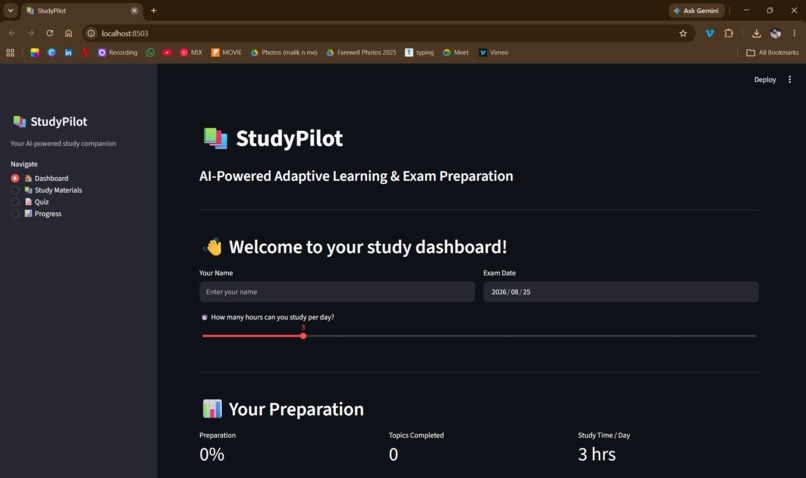The width and height of the screenshot is (806, 478).
Task: Open the MIX bookmark
Action: pos(191,52)
